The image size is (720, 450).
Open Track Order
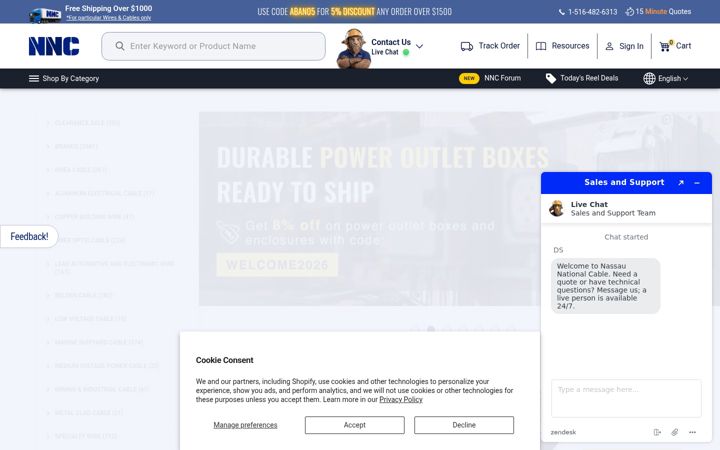point(490,46)
